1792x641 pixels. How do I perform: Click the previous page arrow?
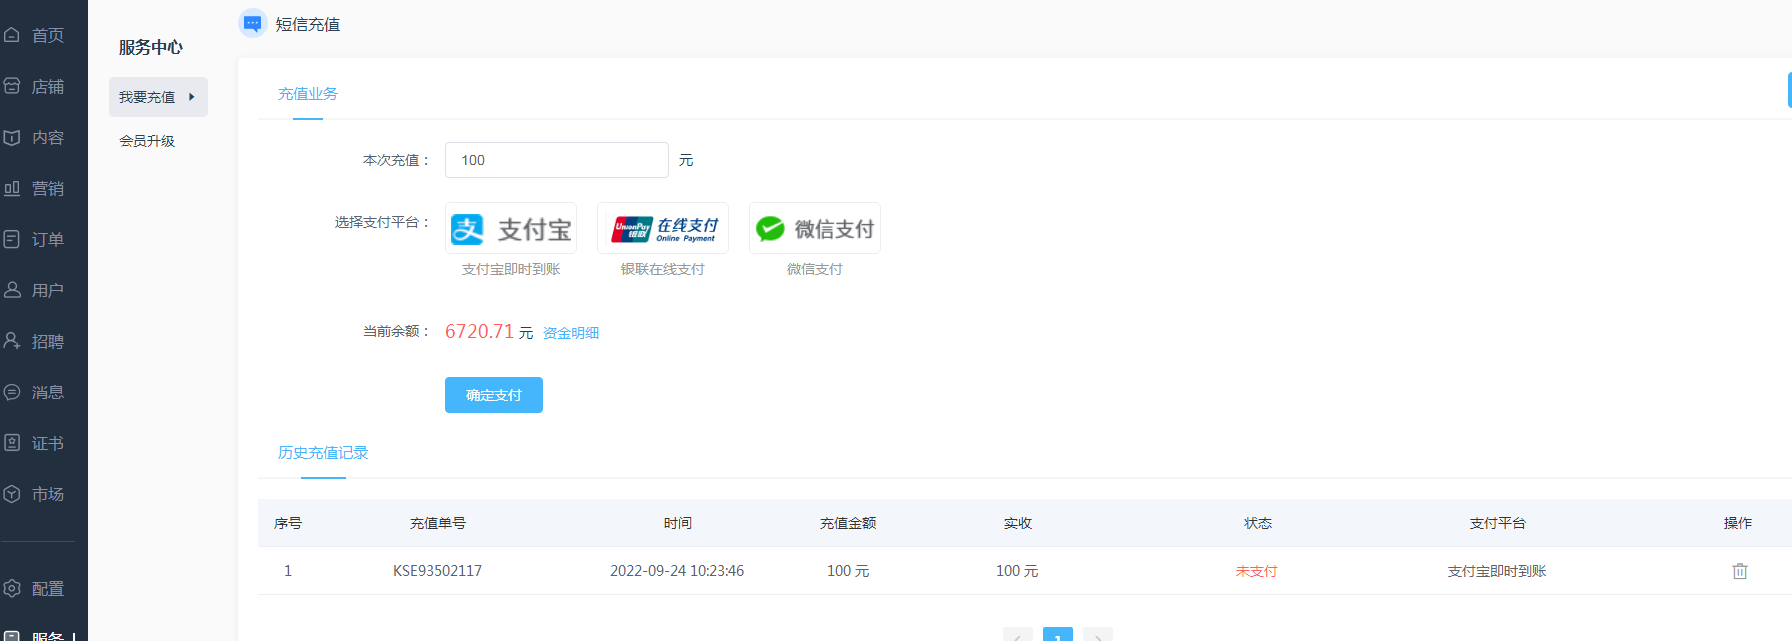(x=1018, y=634)
